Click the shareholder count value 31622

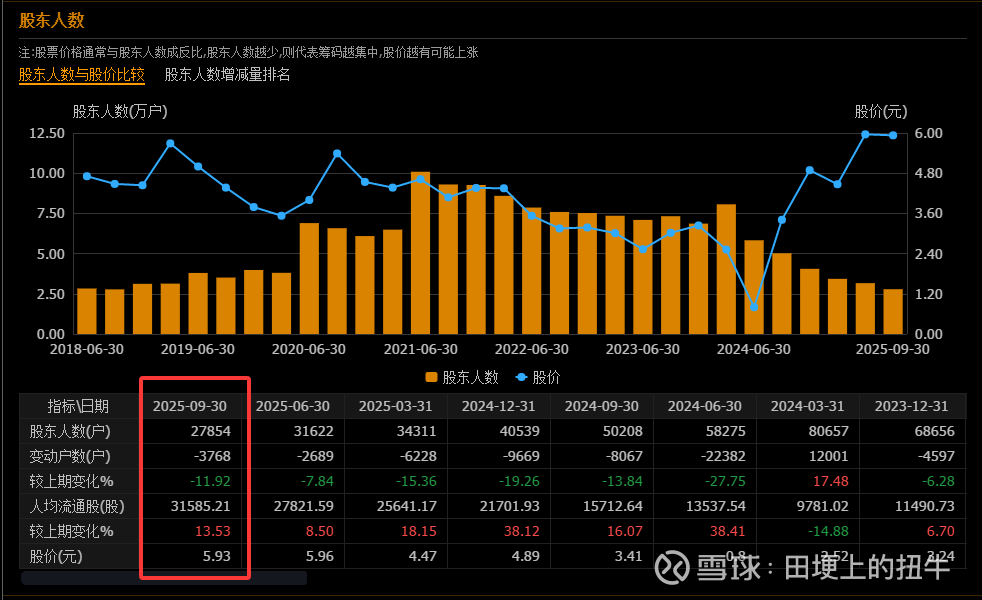click(314, 431)
